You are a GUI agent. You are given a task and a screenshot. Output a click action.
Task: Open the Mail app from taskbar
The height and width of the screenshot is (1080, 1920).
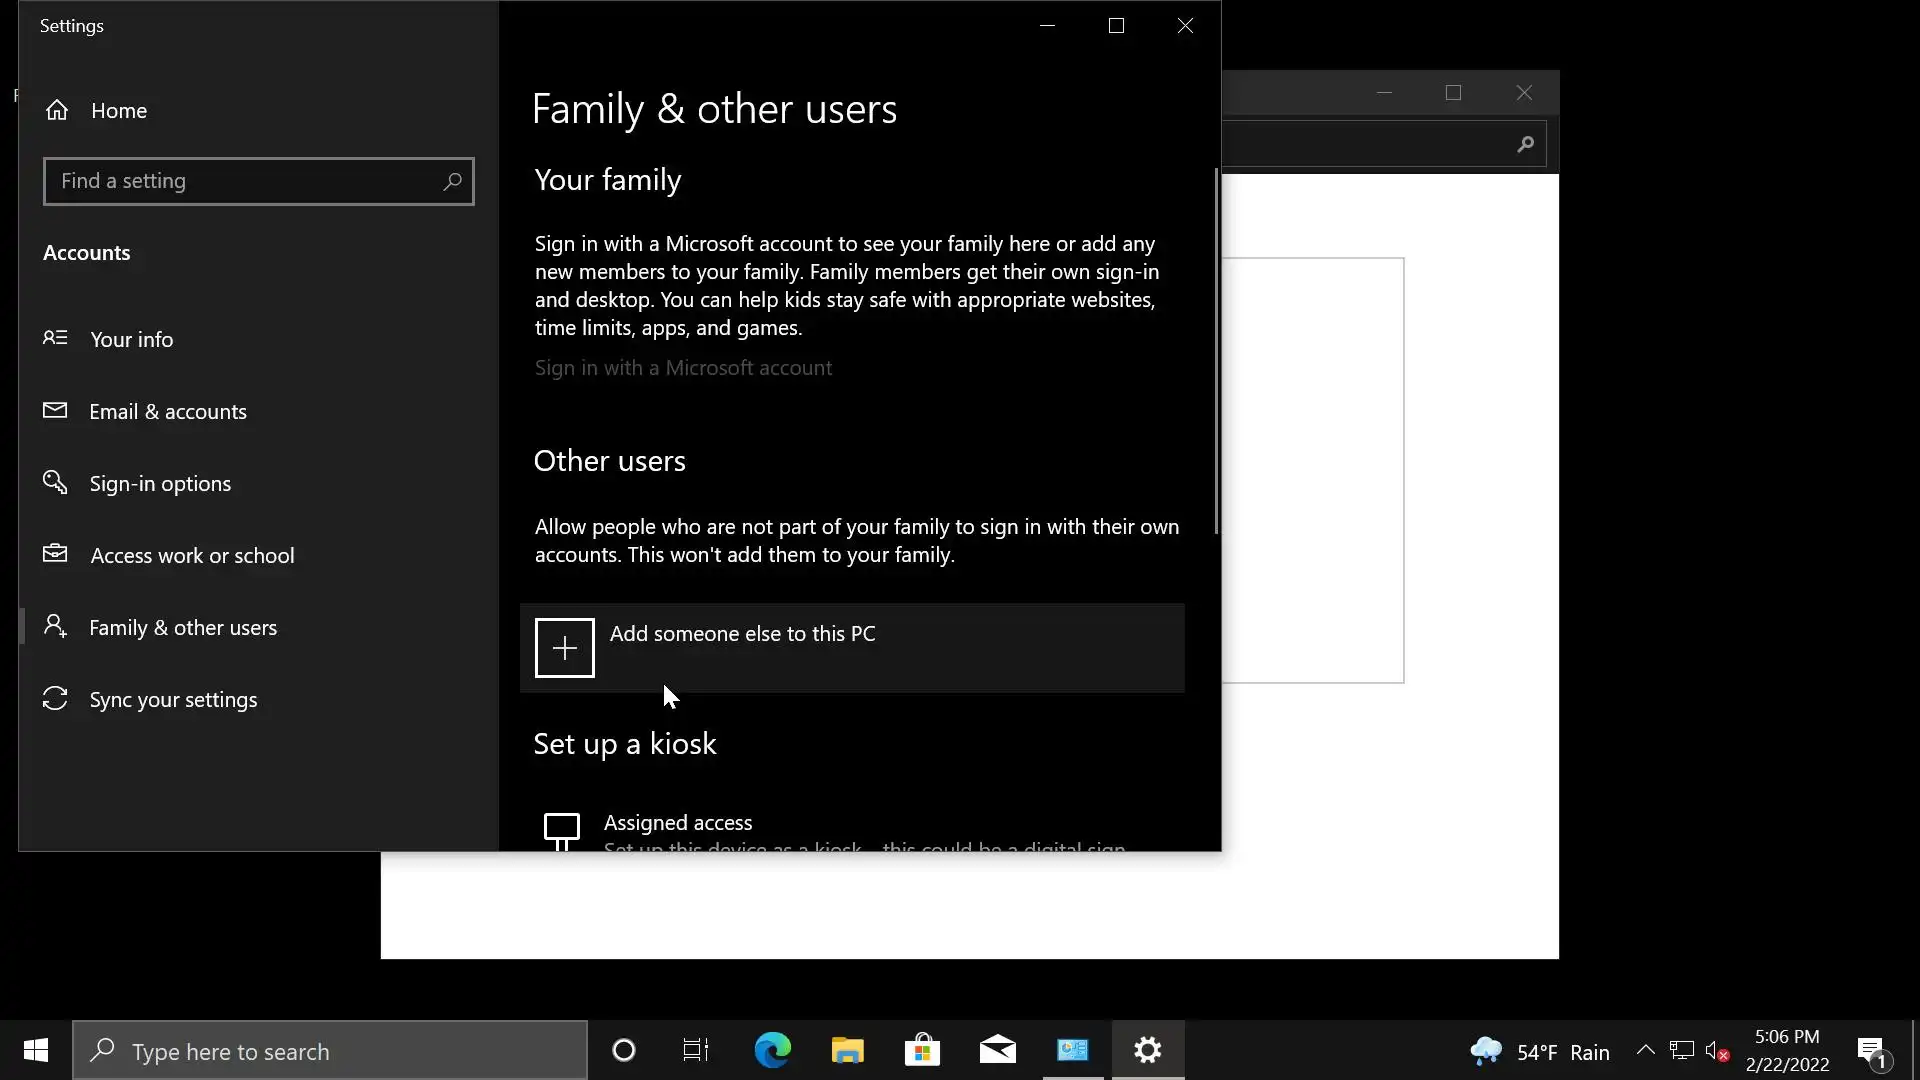(997, 1050)
